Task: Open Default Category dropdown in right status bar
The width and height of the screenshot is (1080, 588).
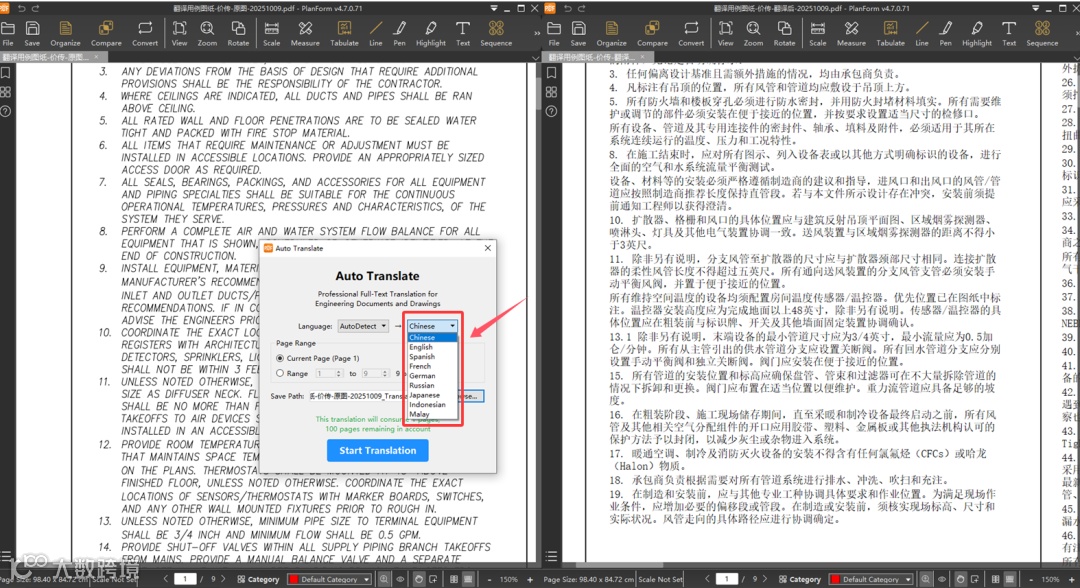Action: click(x=871, y=579)
